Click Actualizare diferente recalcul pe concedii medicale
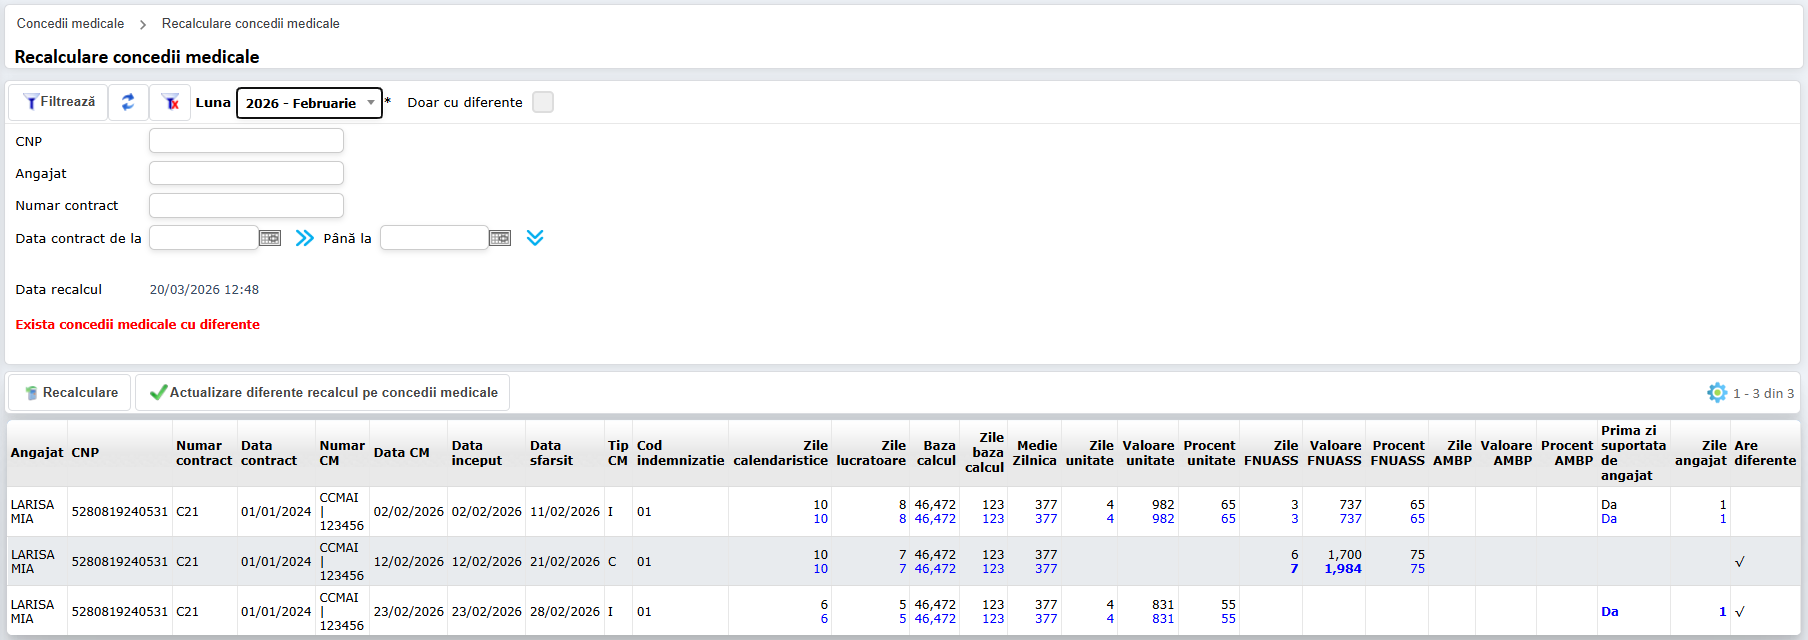 [323, 393]
